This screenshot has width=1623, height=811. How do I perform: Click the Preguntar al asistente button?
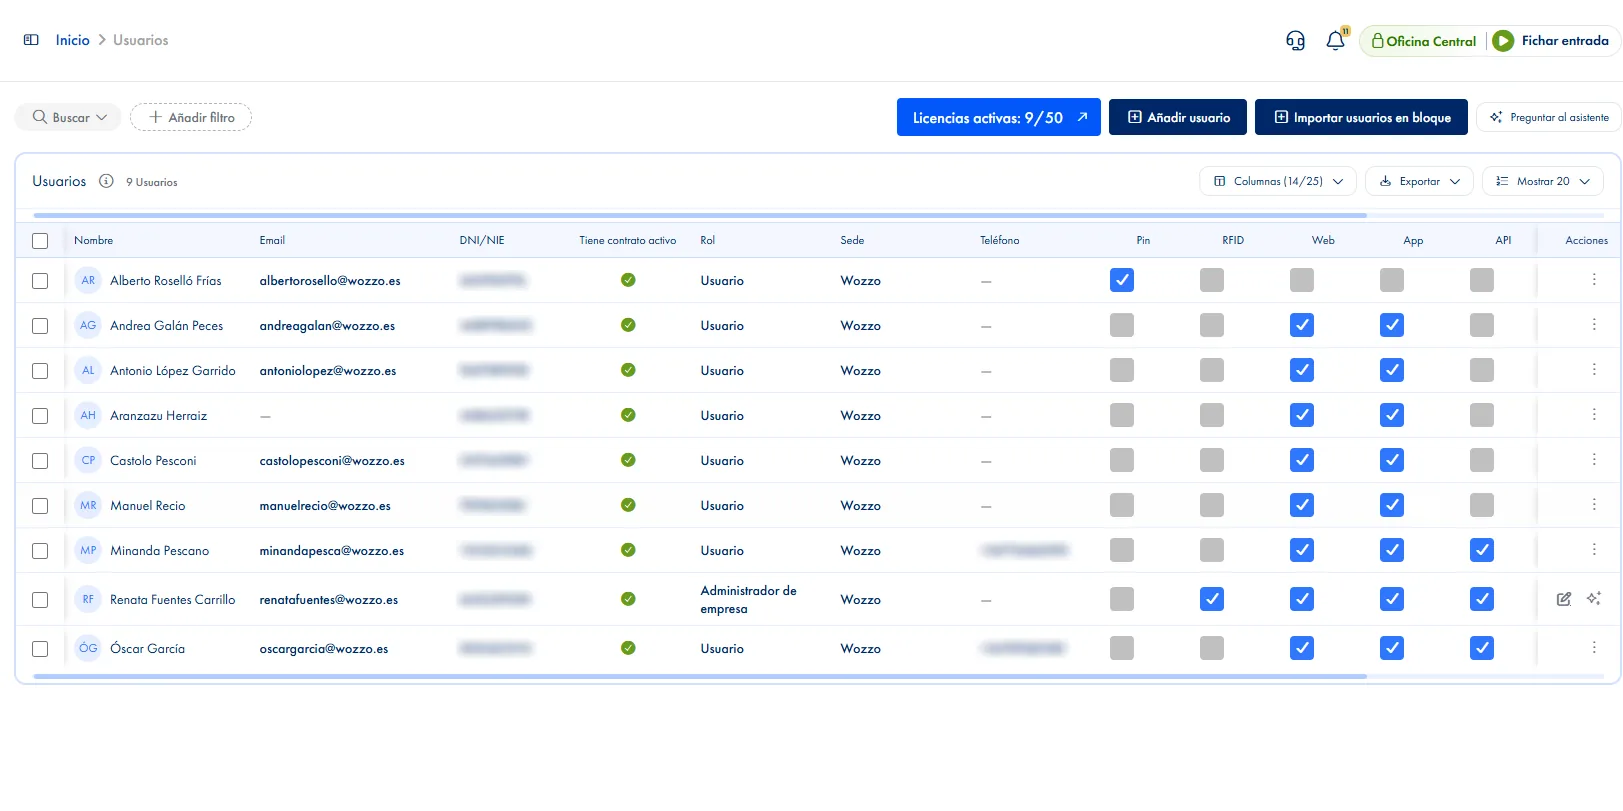click(x=1548, y=117)
